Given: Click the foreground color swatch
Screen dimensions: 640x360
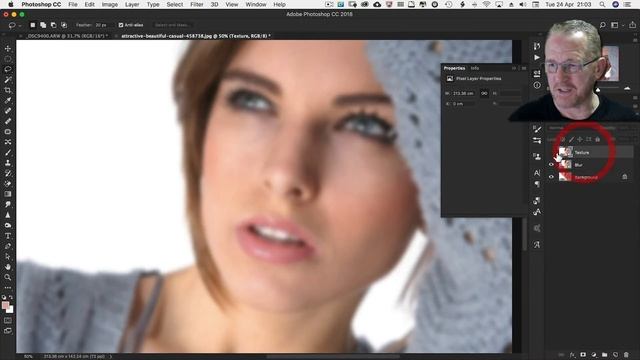Looking at the screenshot, I should click(x=5, y=305).
